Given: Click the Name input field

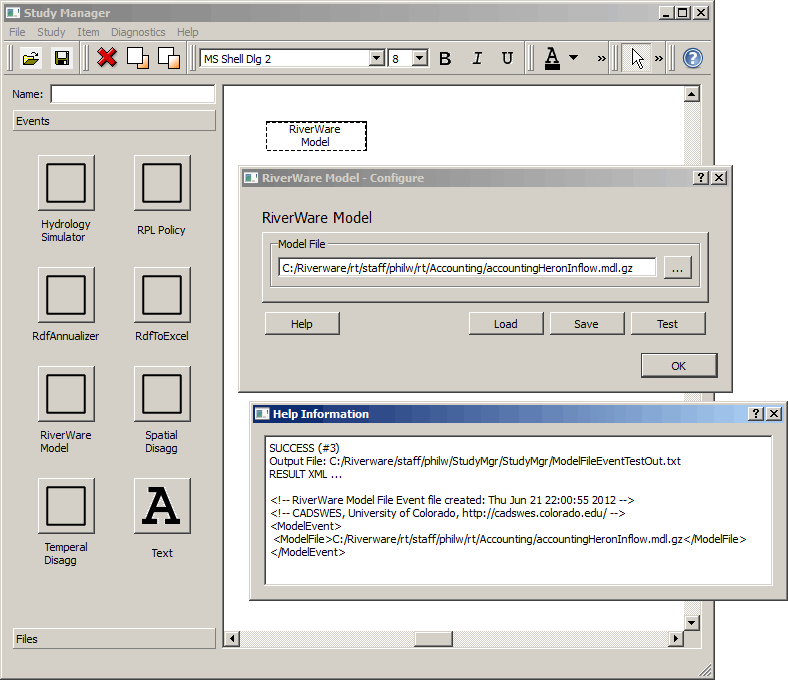Looking at the screenshot, I should pos(133,94).
